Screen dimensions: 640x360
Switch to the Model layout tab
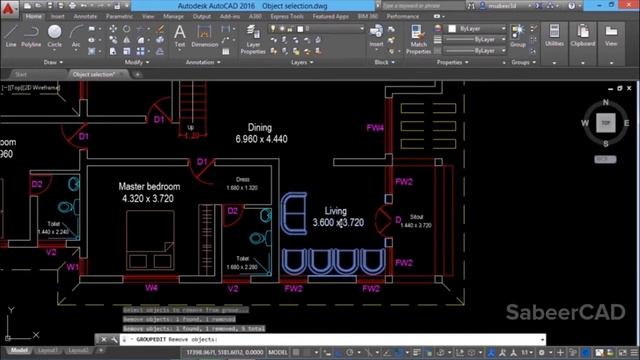(19, 350)
